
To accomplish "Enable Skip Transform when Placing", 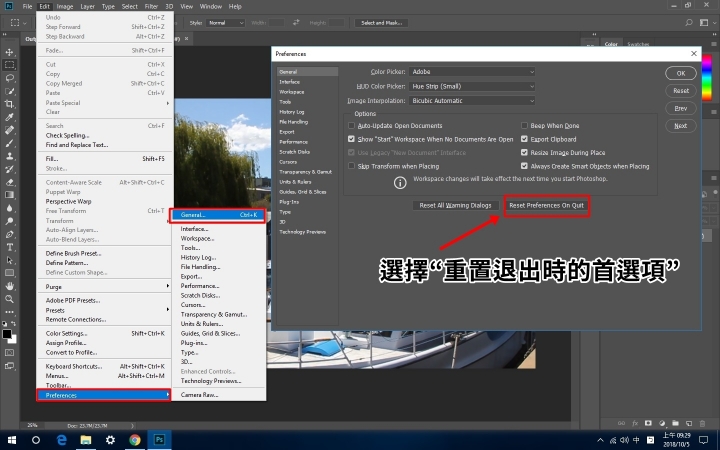I will [x=351, y=166].
